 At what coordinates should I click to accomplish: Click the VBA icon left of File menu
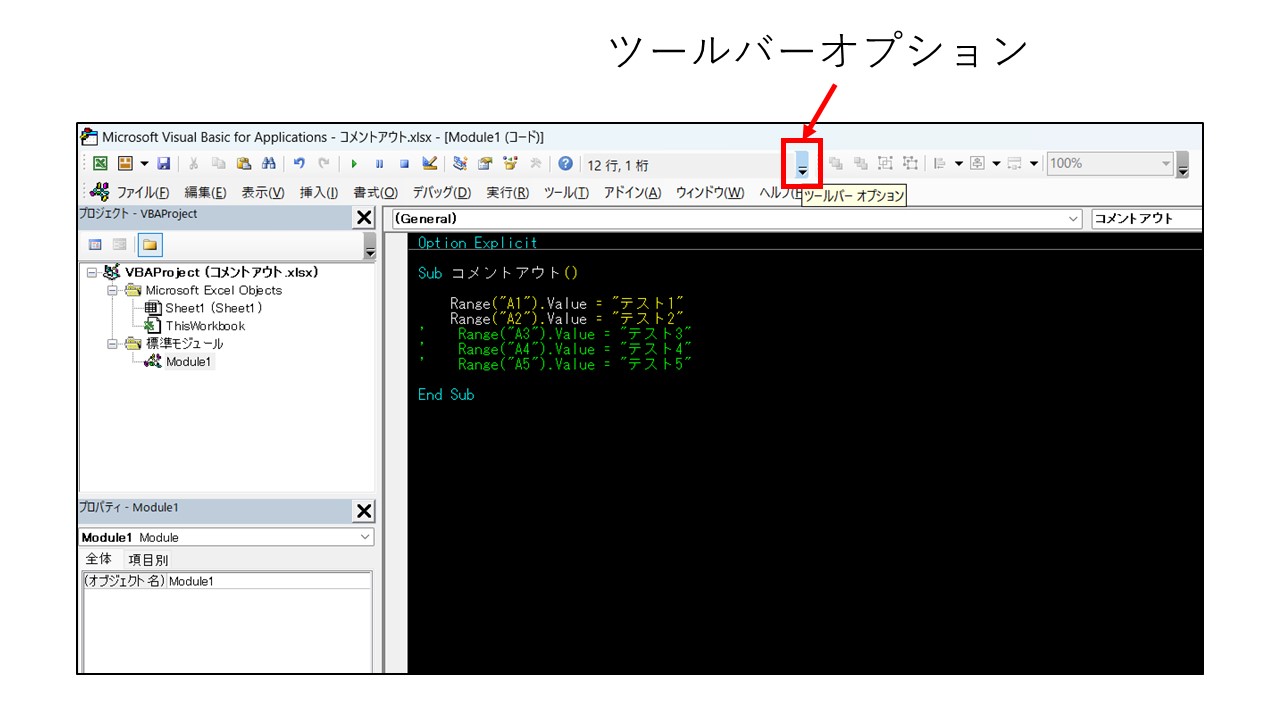pos(99,192)
